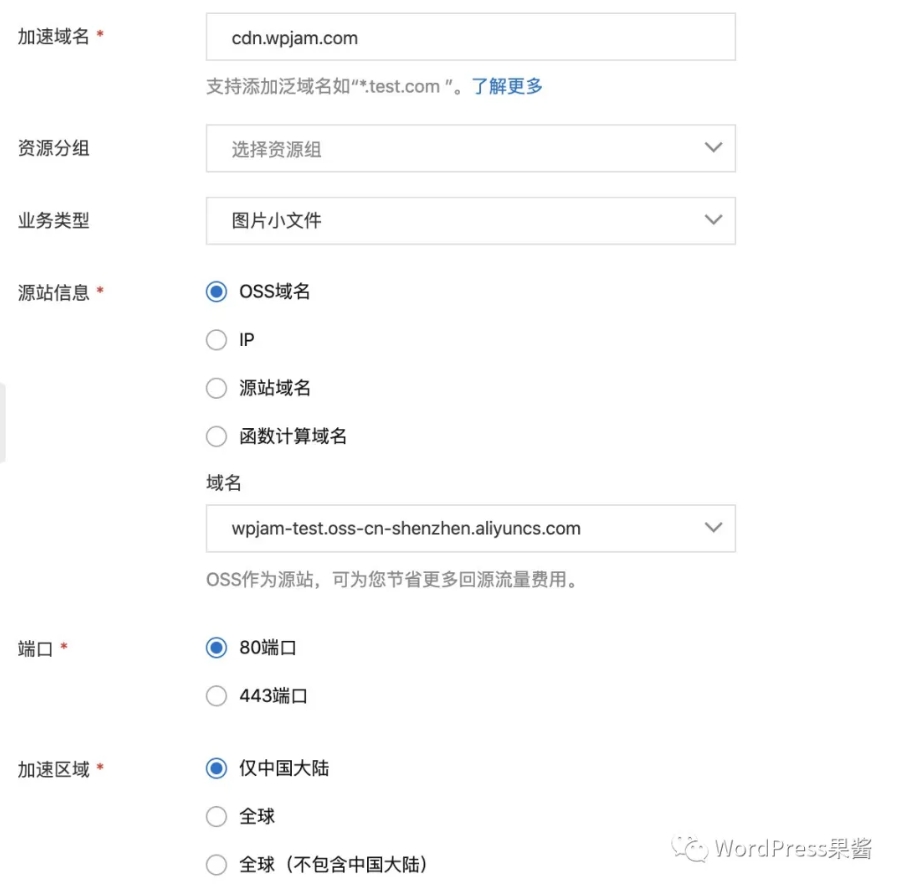Screen dimensions: 900x886
Task: Choose the 源站域名 radio option
Action: pos(216,388)
